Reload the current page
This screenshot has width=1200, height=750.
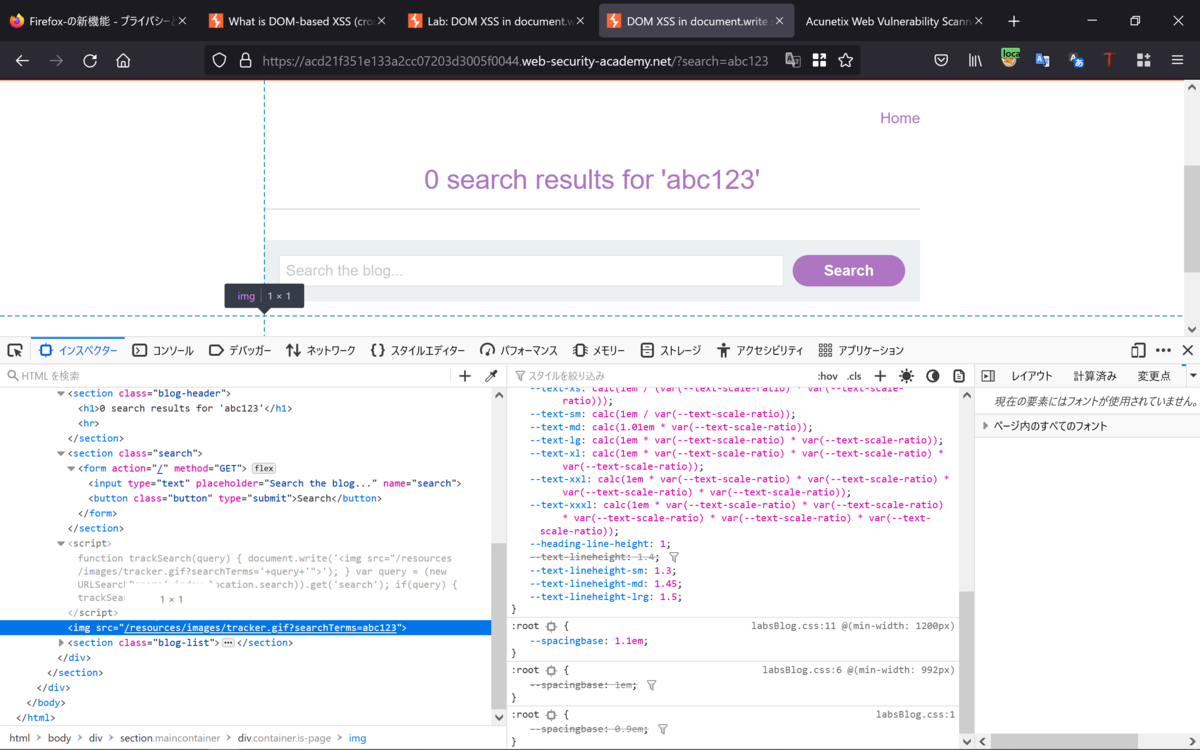90,61
